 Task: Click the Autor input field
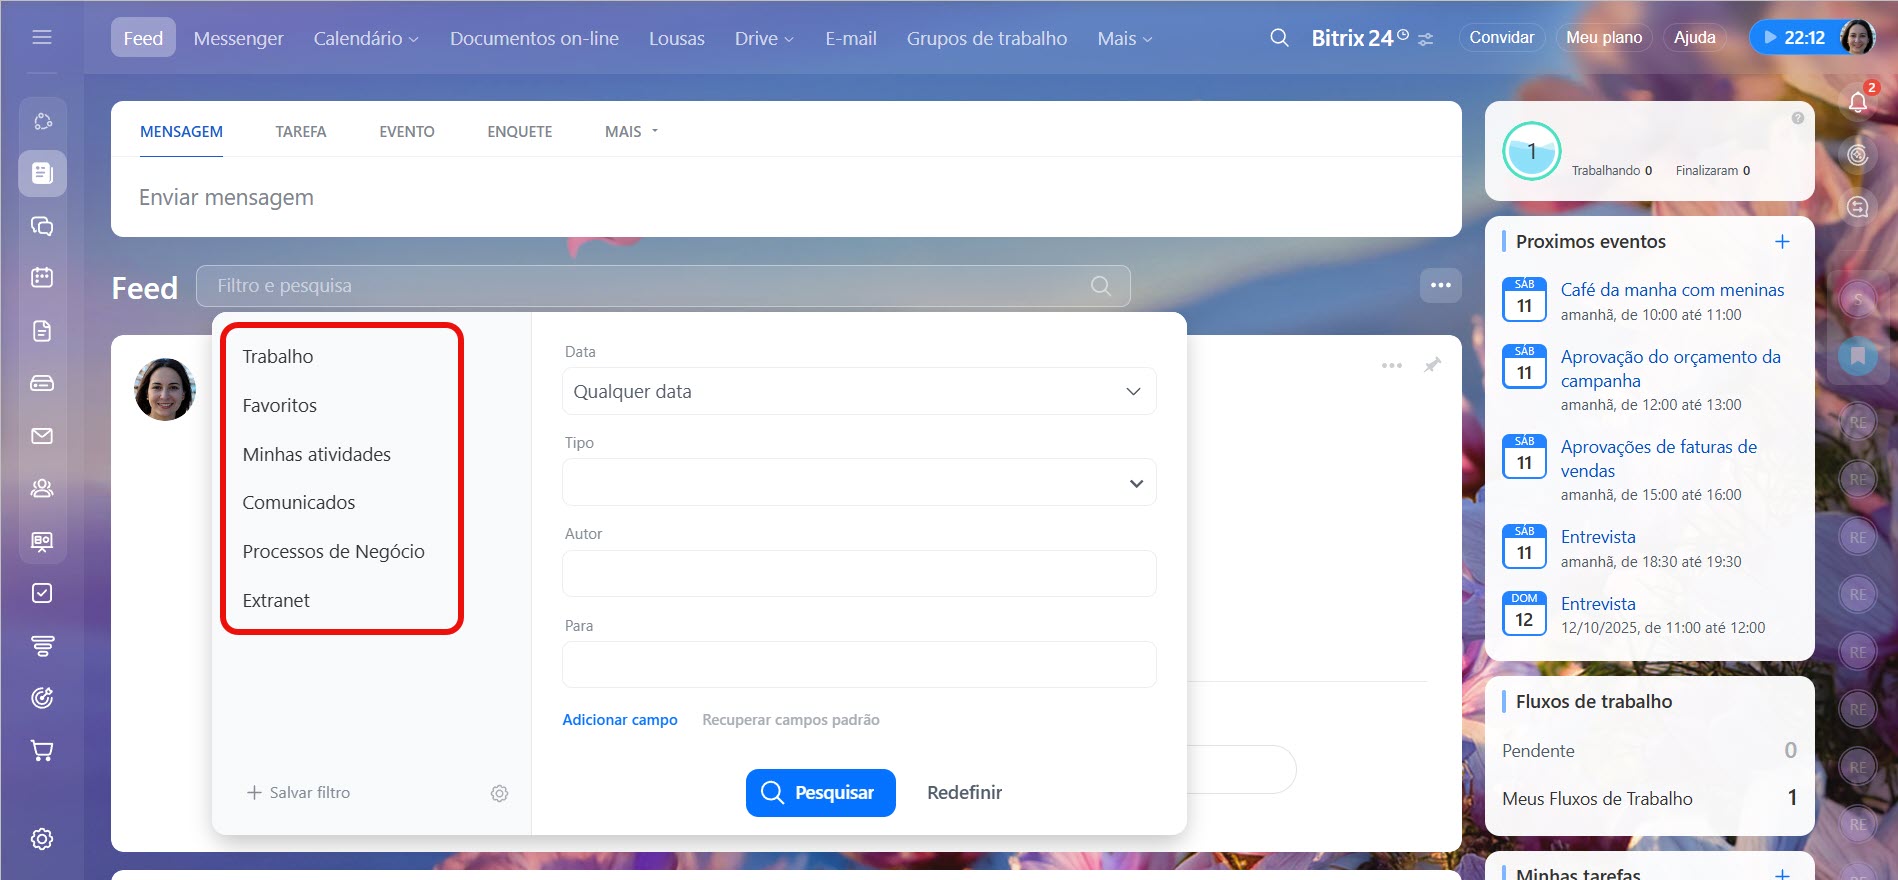(858, 574)
